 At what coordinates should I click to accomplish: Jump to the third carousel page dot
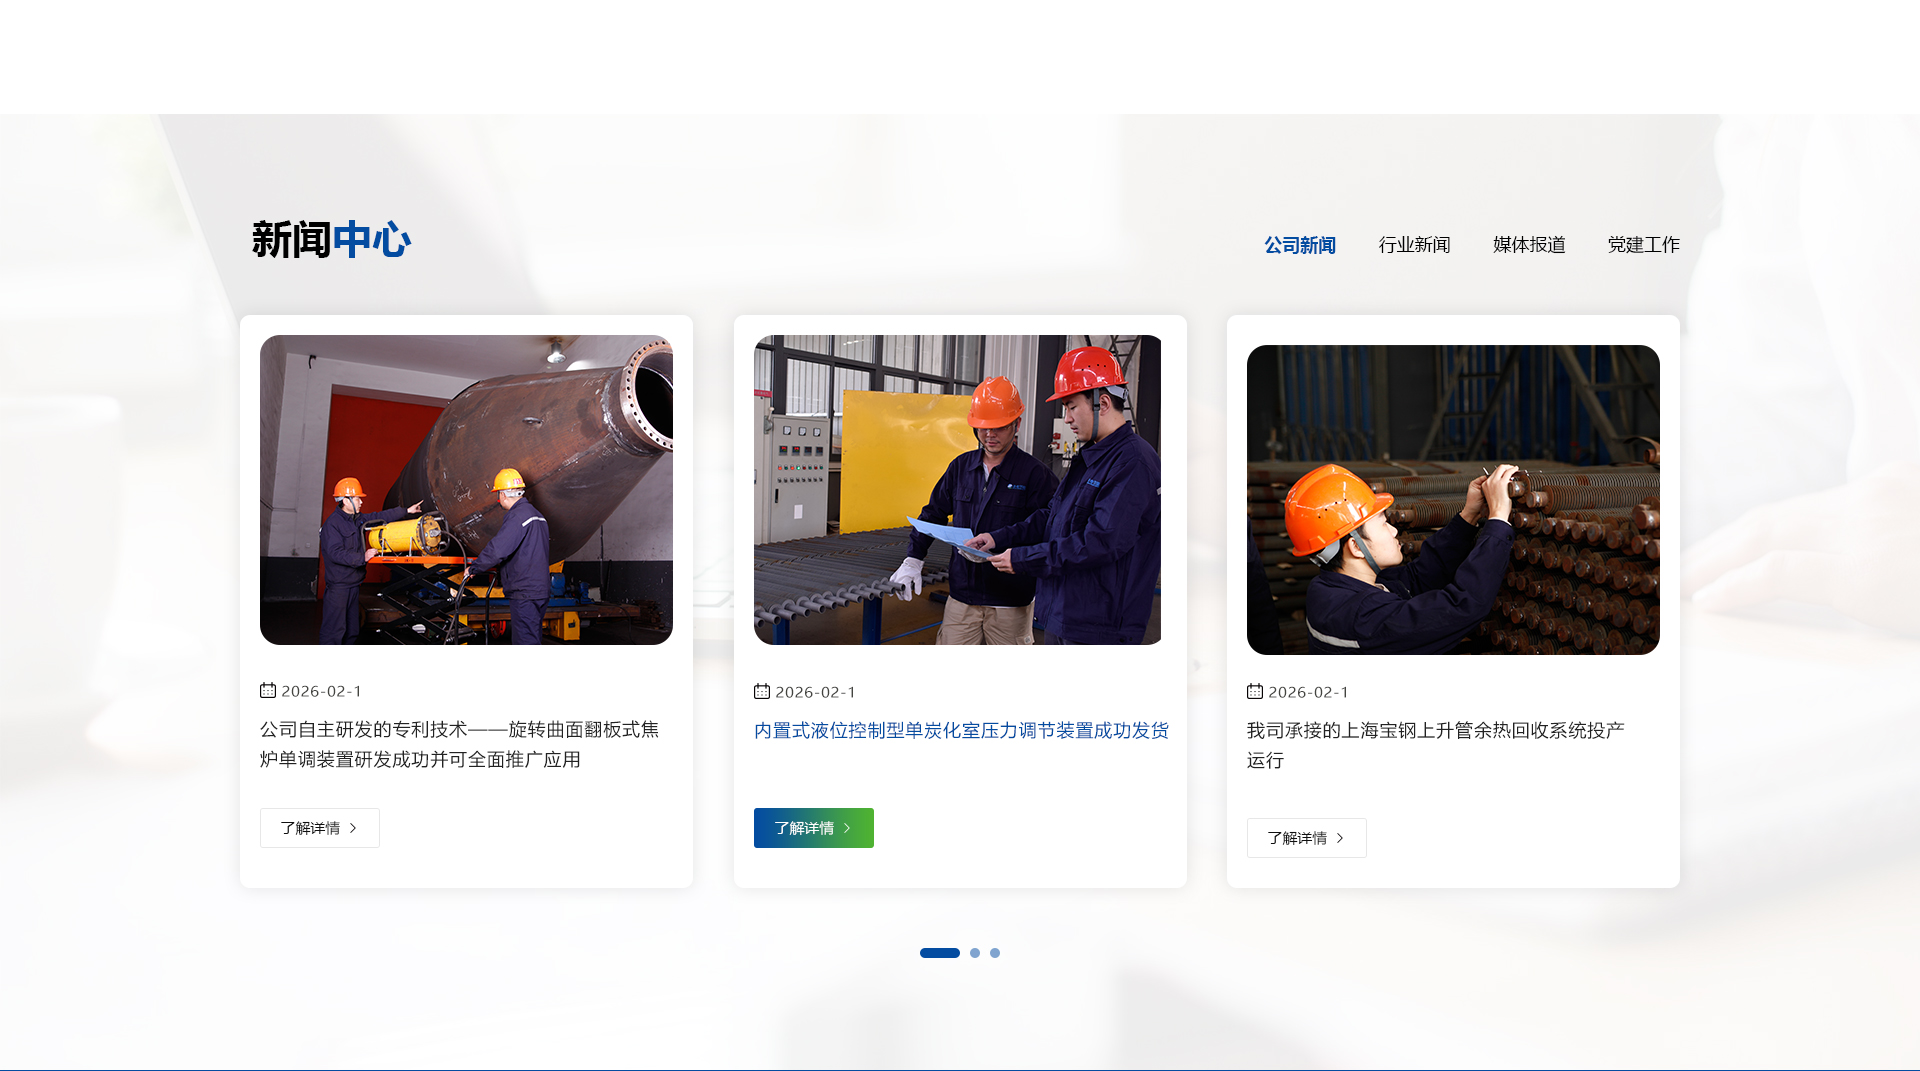pos(995,953)
